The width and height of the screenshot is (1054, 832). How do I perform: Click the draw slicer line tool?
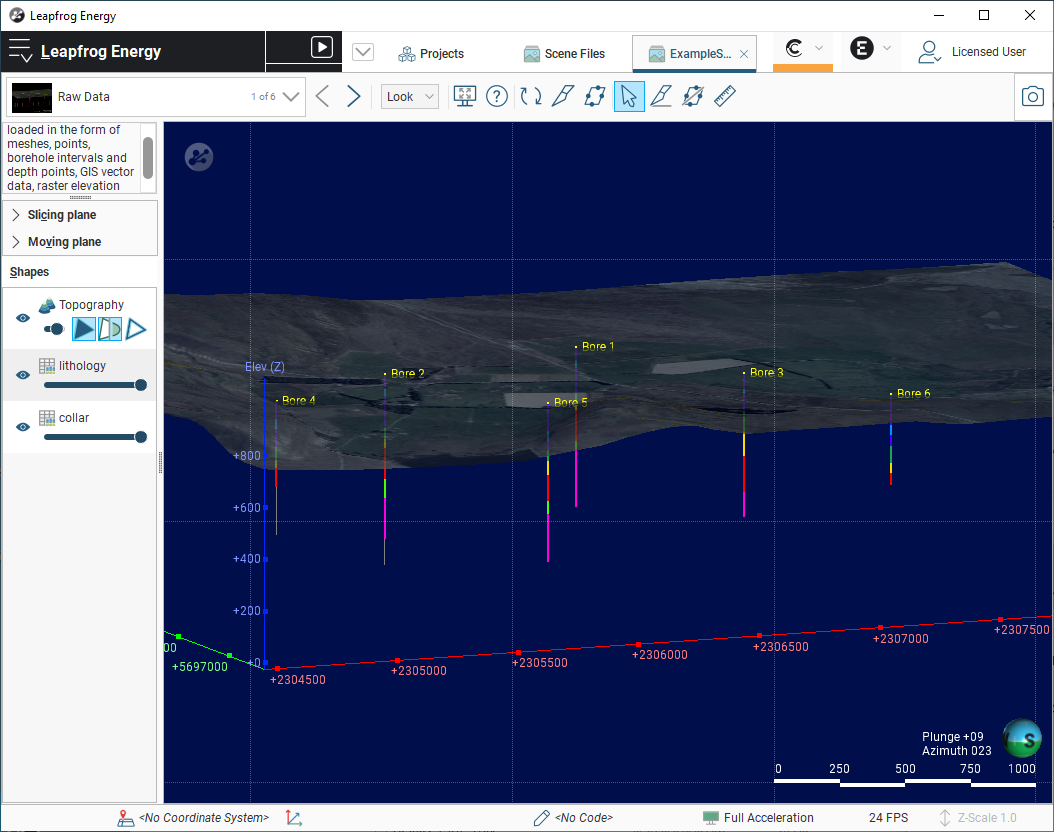563,96
